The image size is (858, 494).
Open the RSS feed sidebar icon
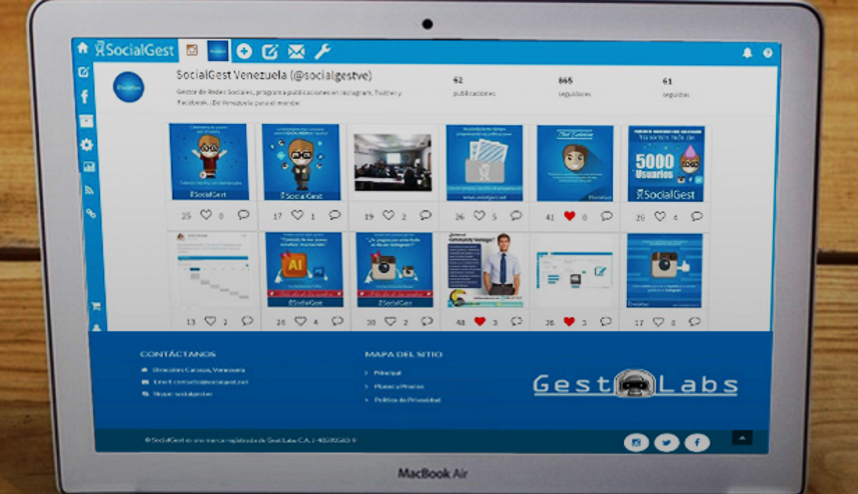coord(89,190)
